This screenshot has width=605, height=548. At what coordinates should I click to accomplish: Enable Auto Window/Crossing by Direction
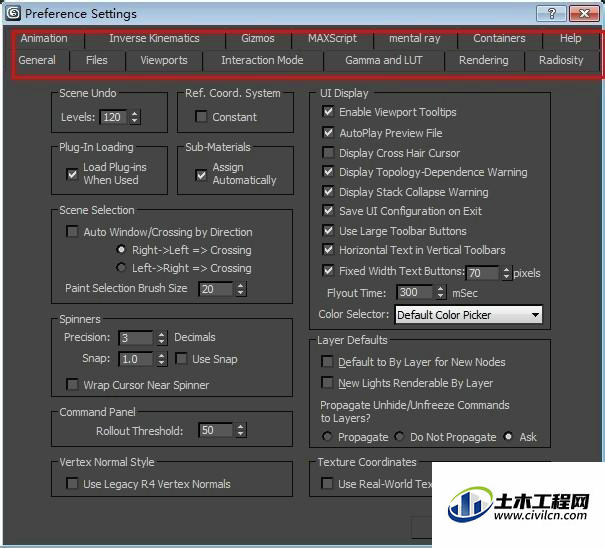[72, 232]
